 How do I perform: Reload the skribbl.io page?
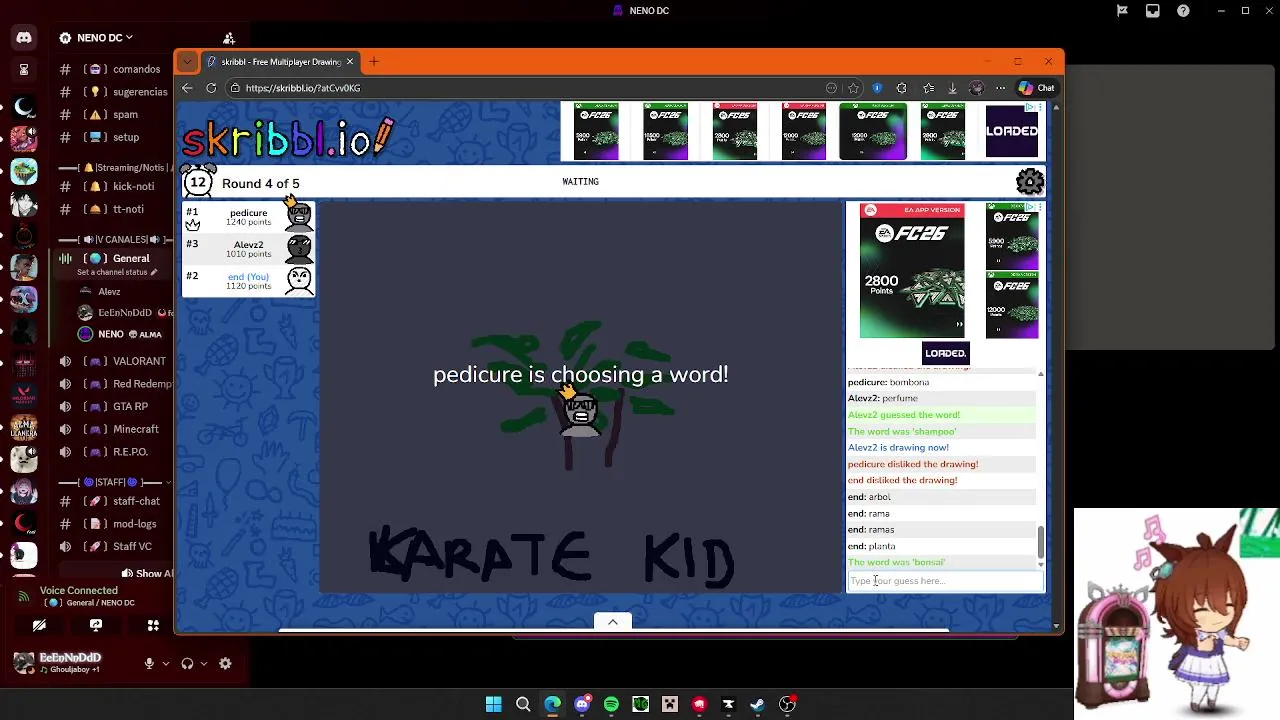click(211, 88)
